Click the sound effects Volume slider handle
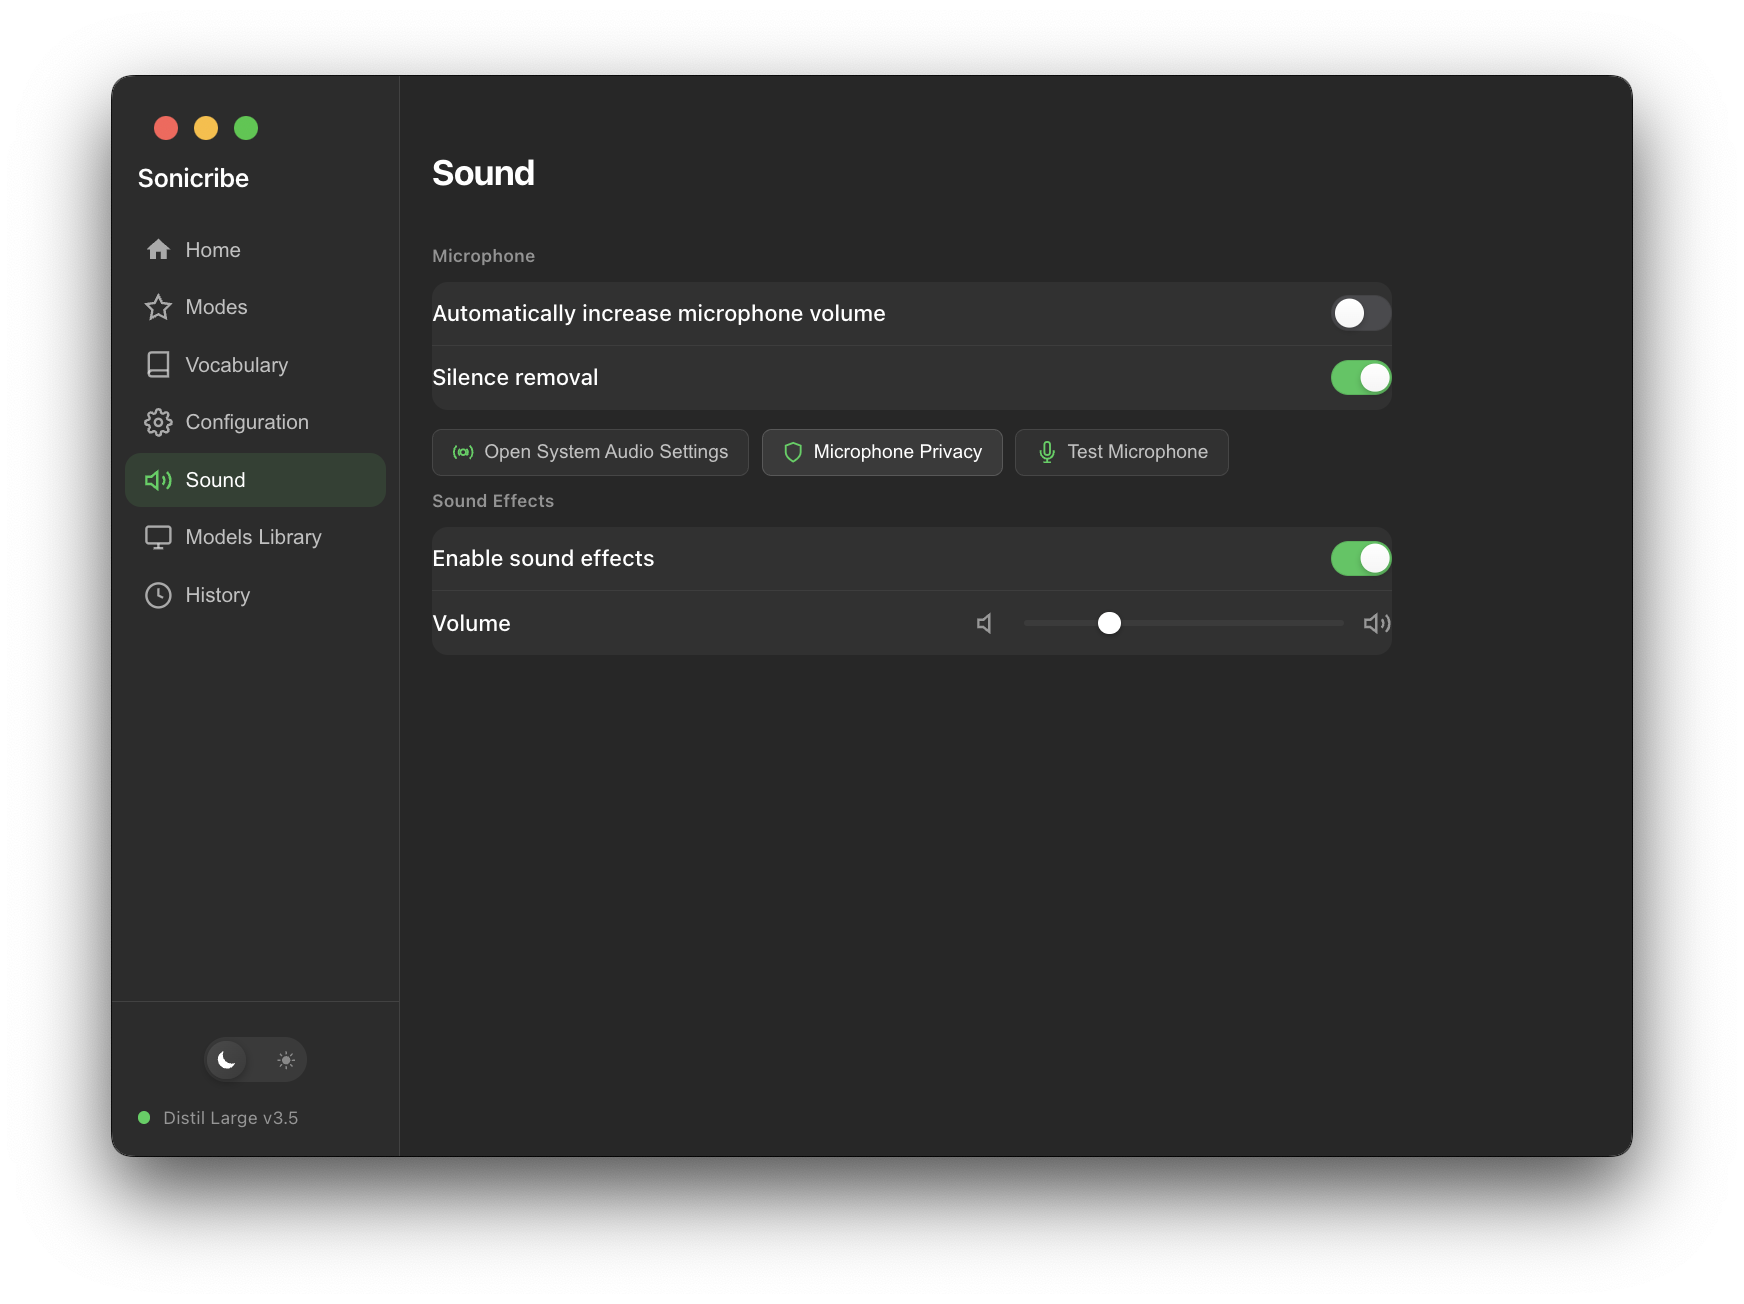 tap(1109, 623)
